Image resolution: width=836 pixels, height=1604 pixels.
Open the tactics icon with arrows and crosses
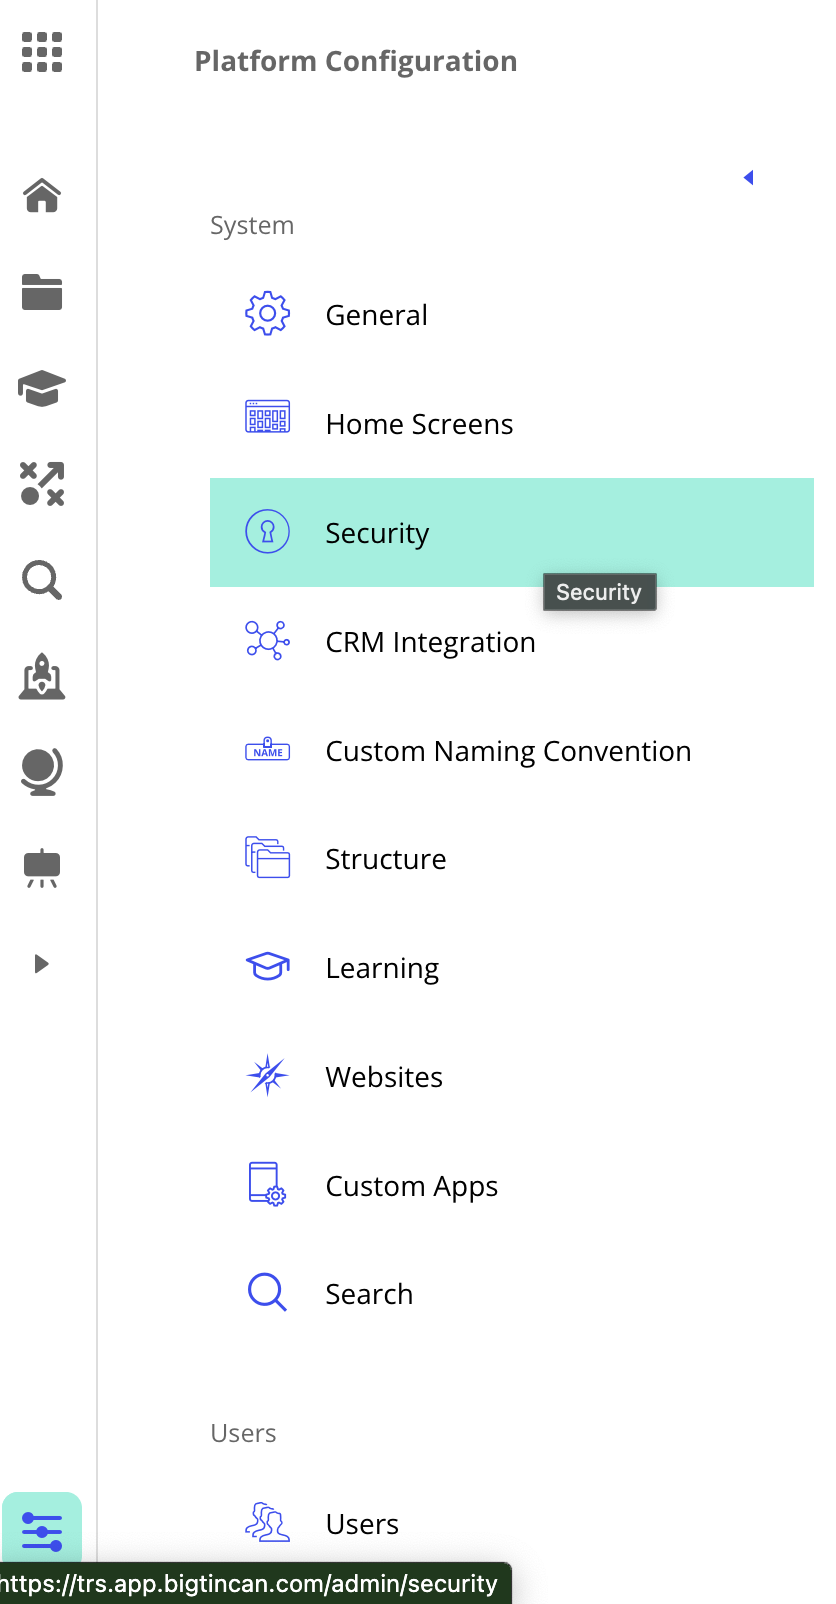pyautogui.click(x=41, y=485)
